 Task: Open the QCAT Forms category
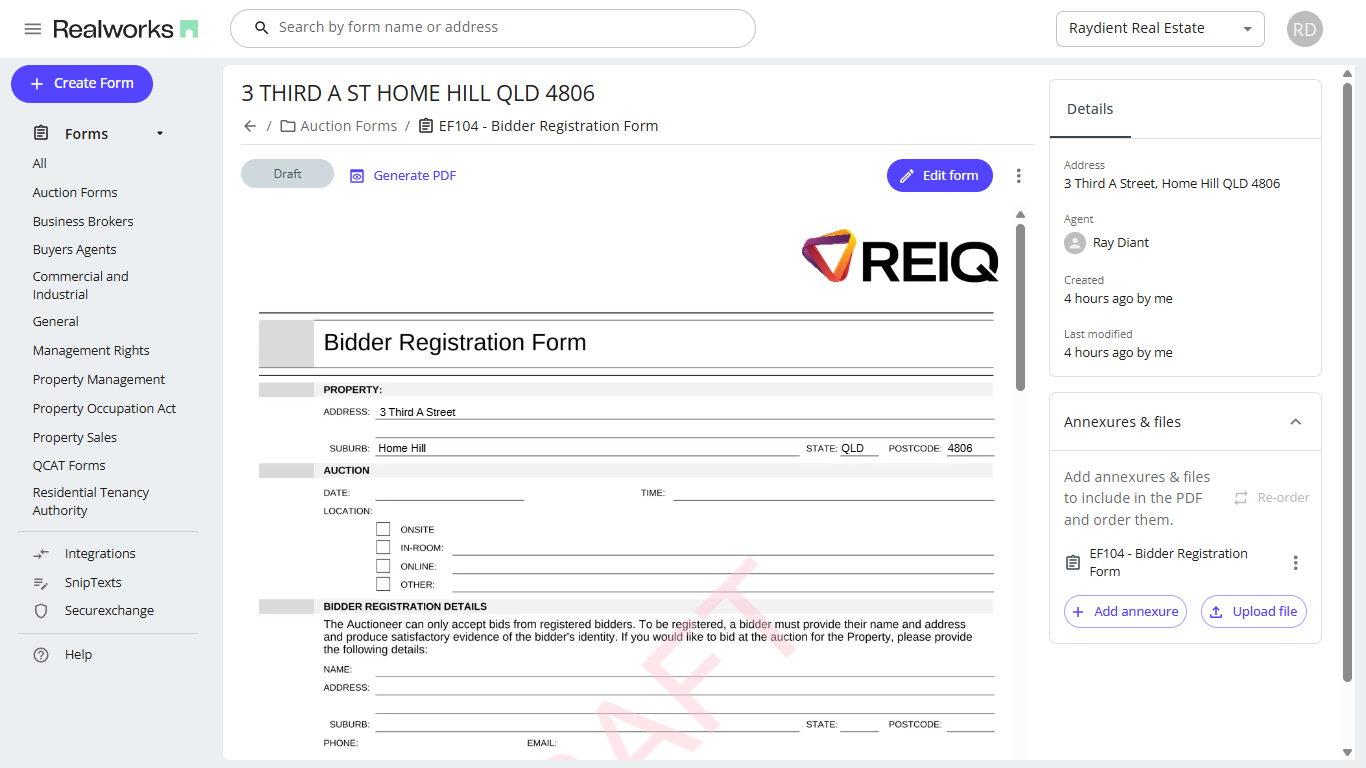coord(69,466)
